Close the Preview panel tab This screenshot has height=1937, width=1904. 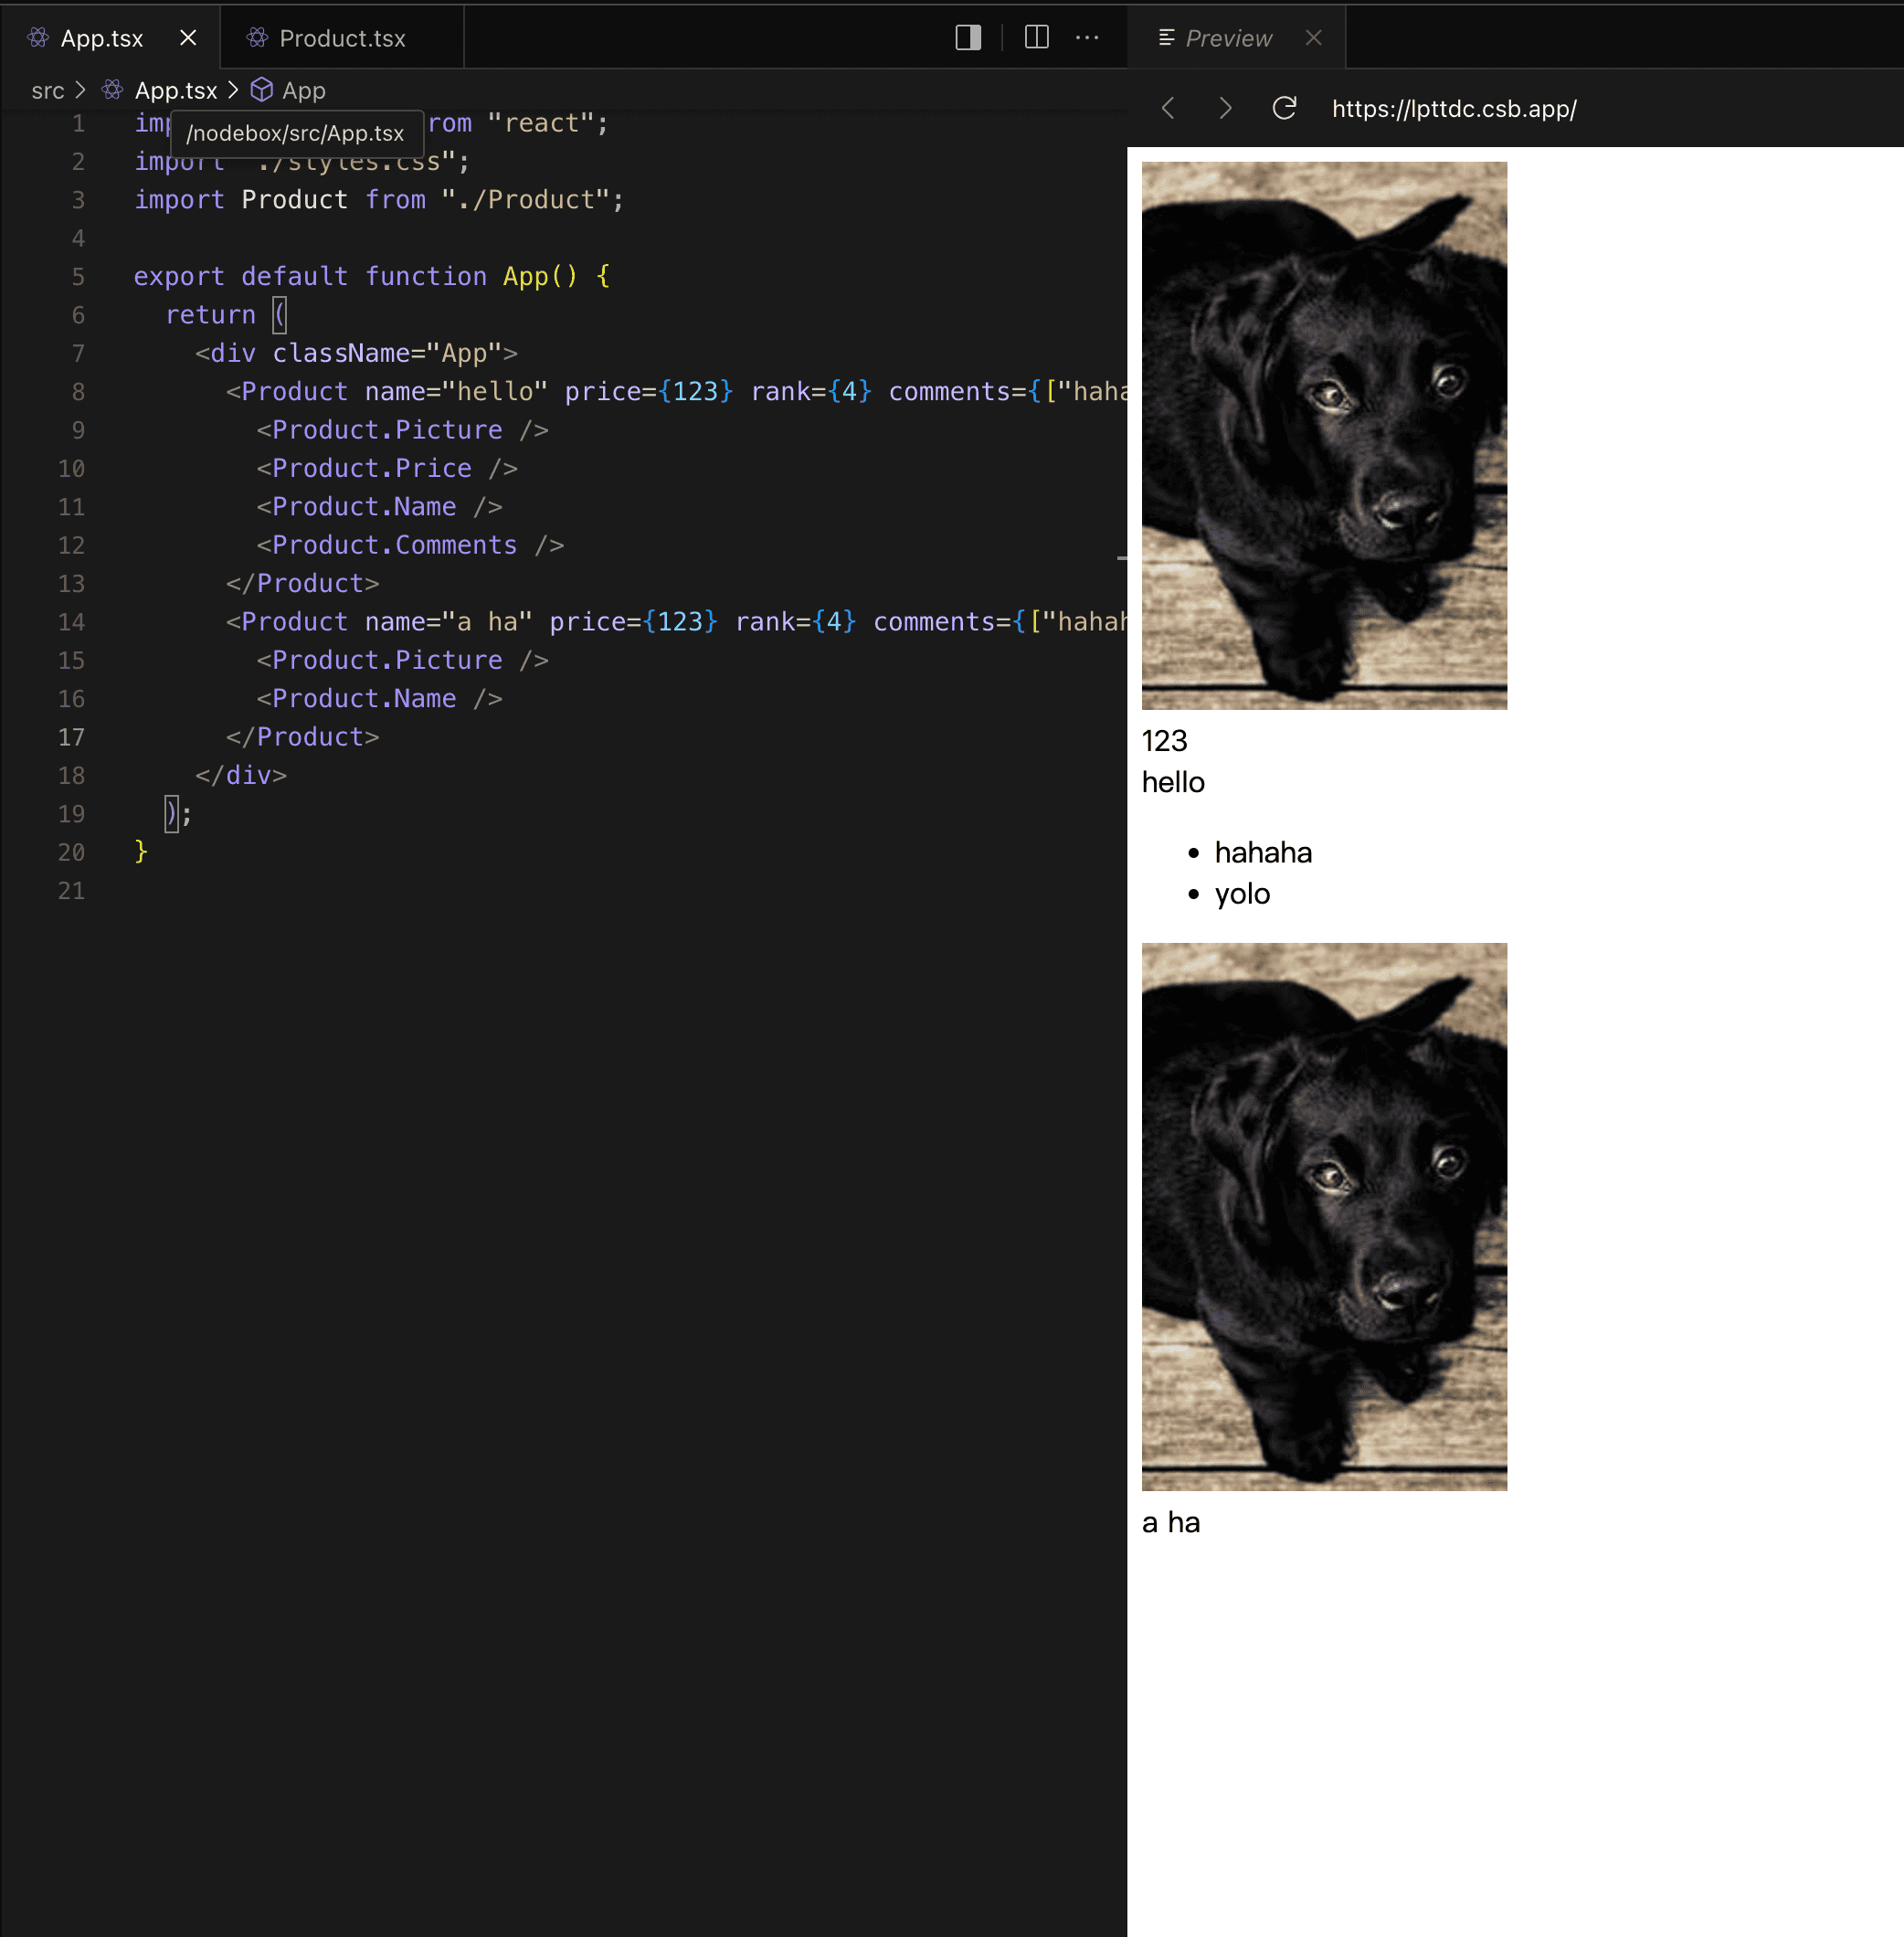coord(1313,38)
